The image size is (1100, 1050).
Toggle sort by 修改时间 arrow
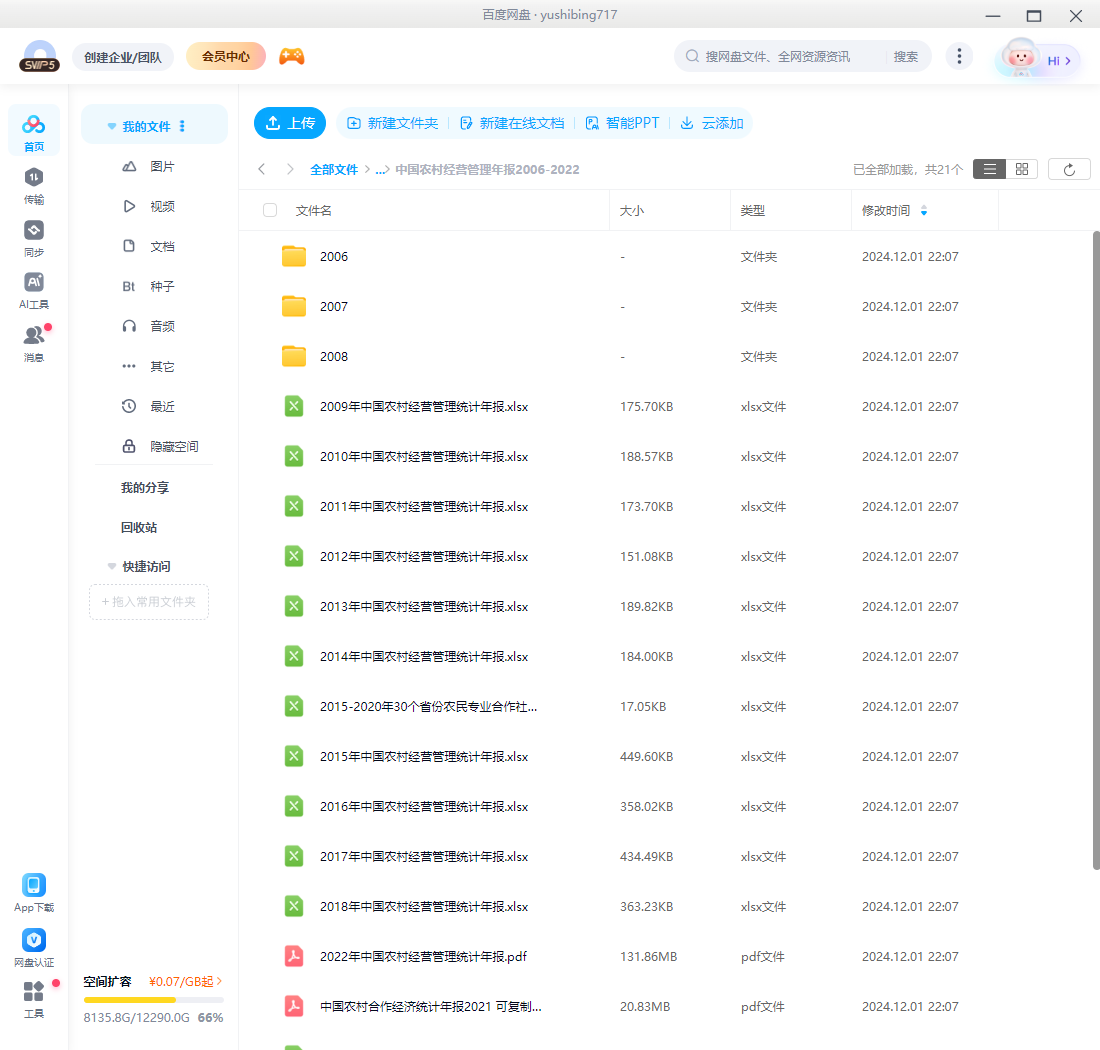click(924, 210)
